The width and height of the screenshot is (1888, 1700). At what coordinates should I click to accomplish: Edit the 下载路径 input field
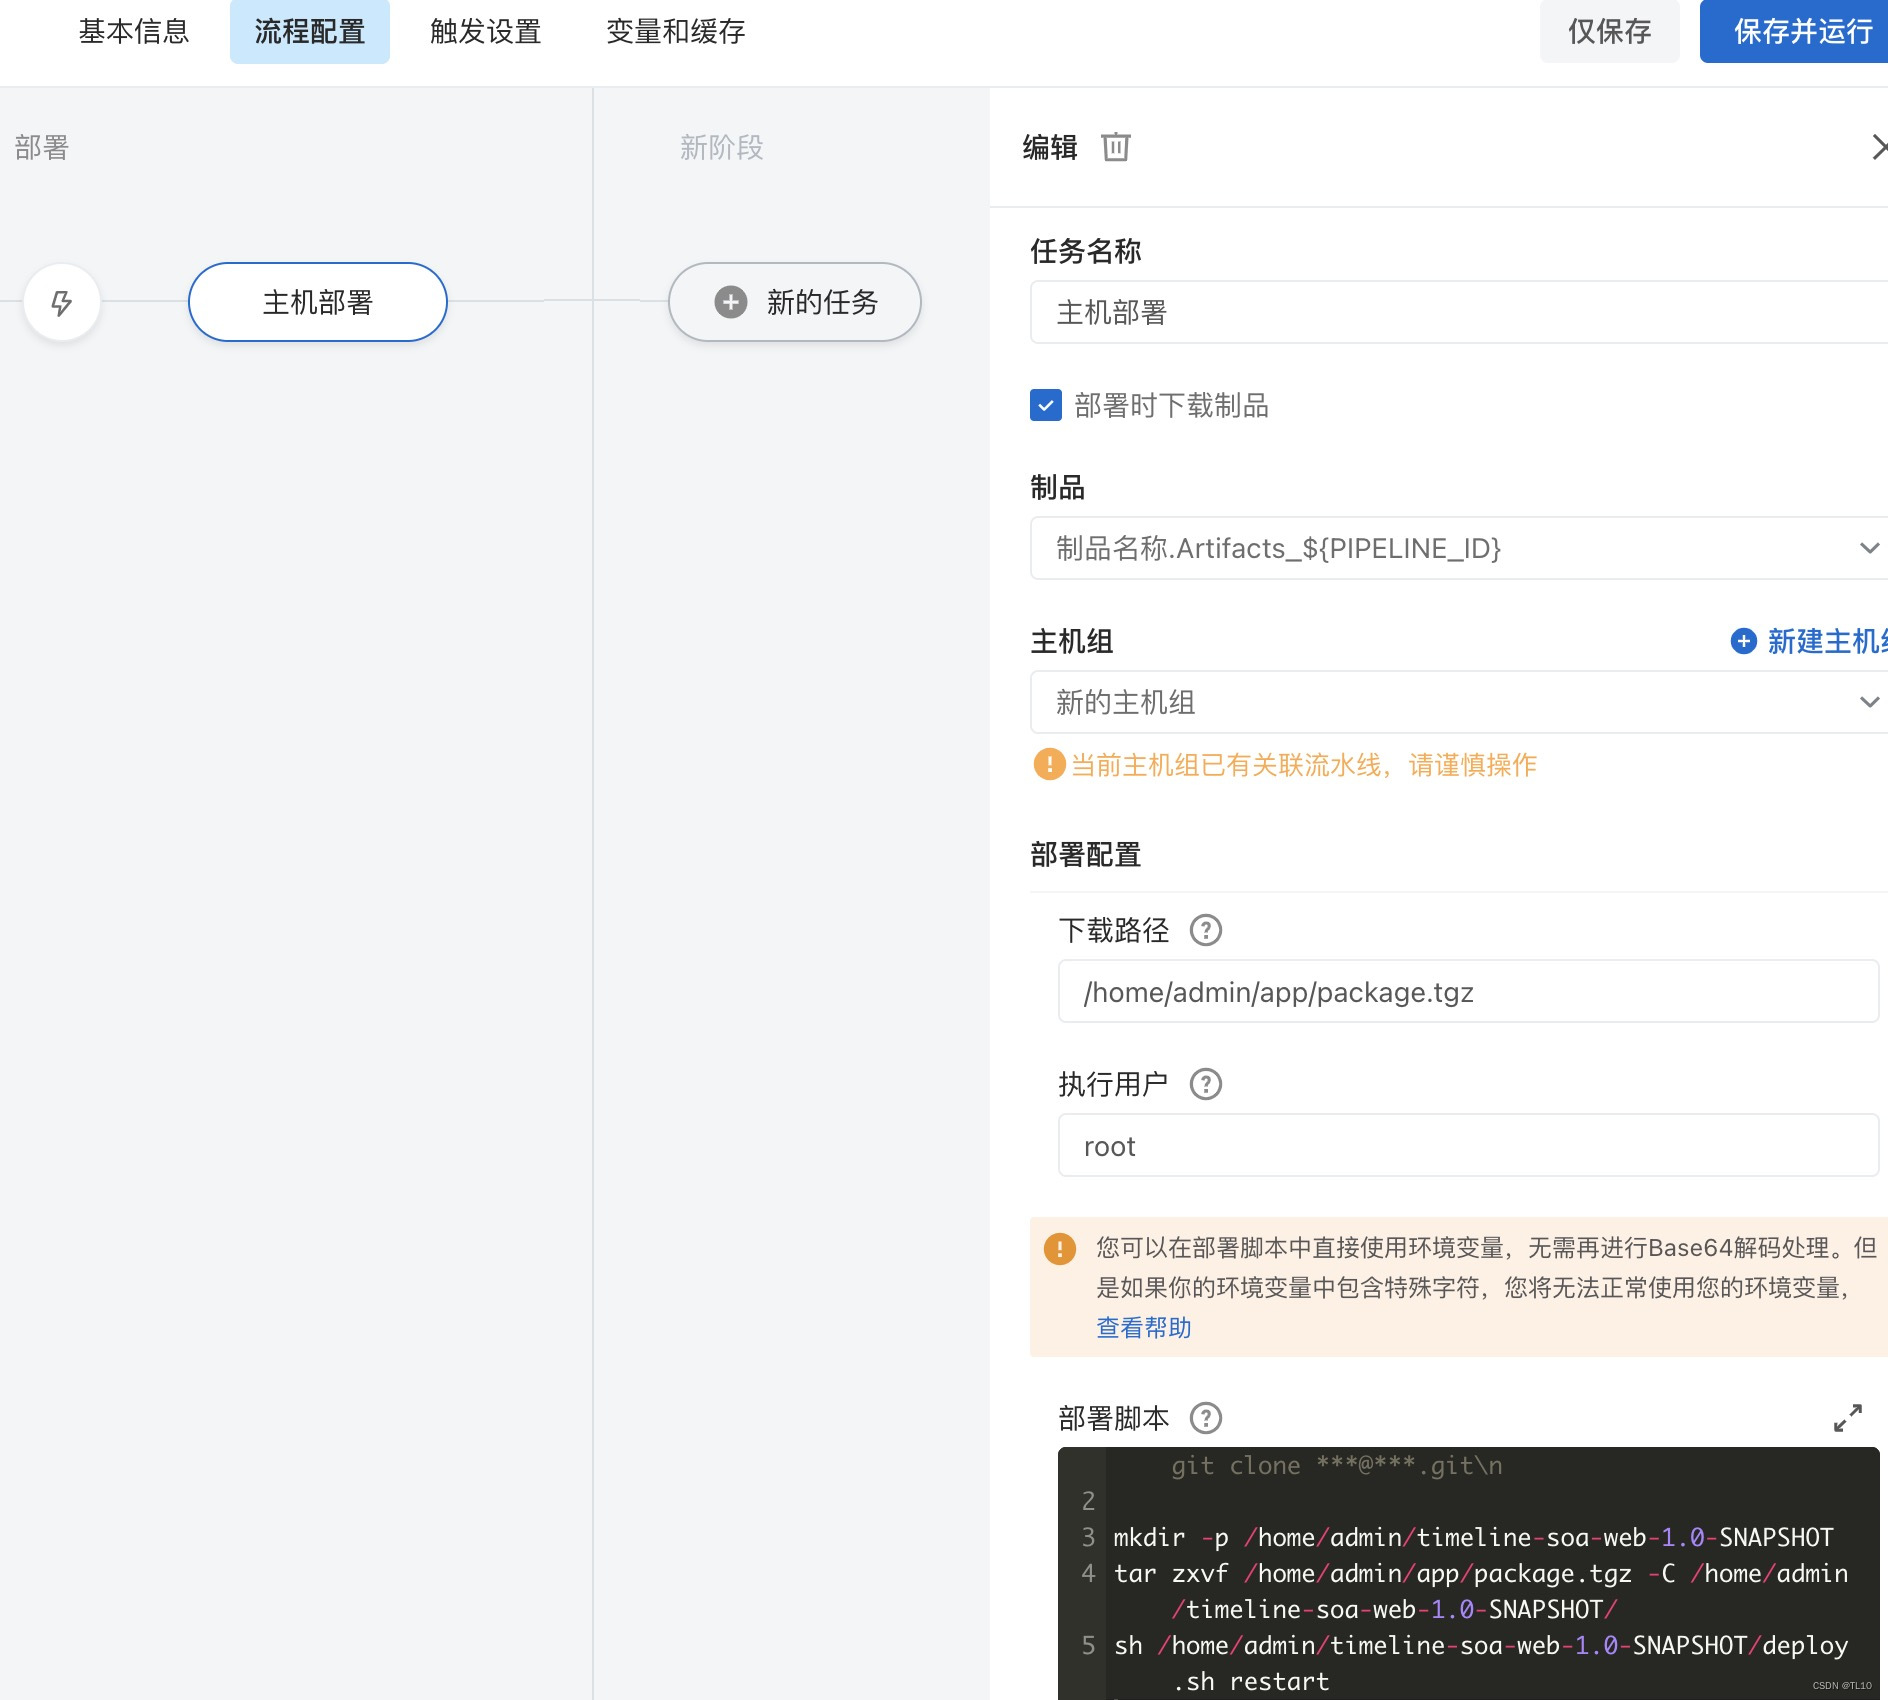point(1469,991)
